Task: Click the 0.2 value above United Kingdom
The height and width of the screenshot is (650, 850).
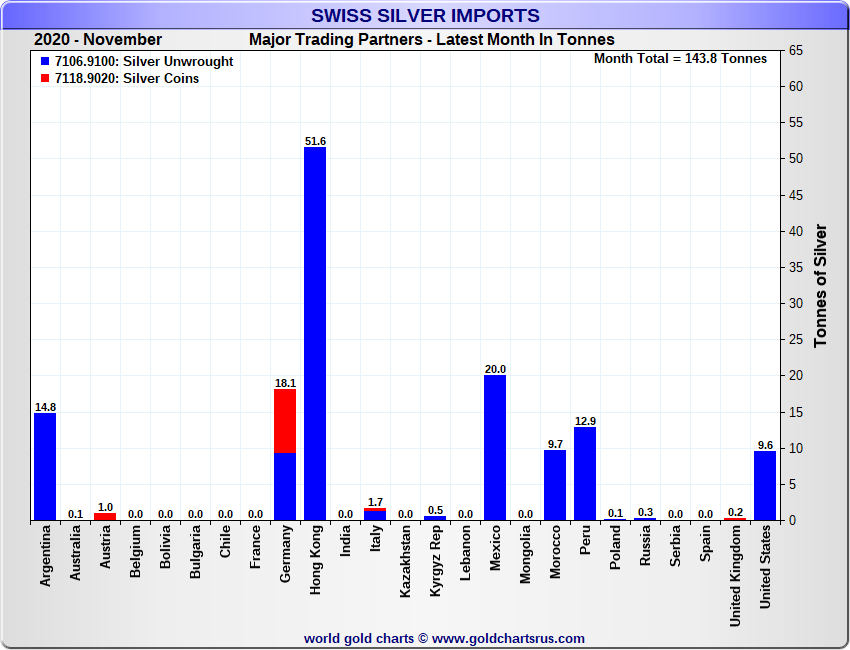Action: (x=735, y=512)
